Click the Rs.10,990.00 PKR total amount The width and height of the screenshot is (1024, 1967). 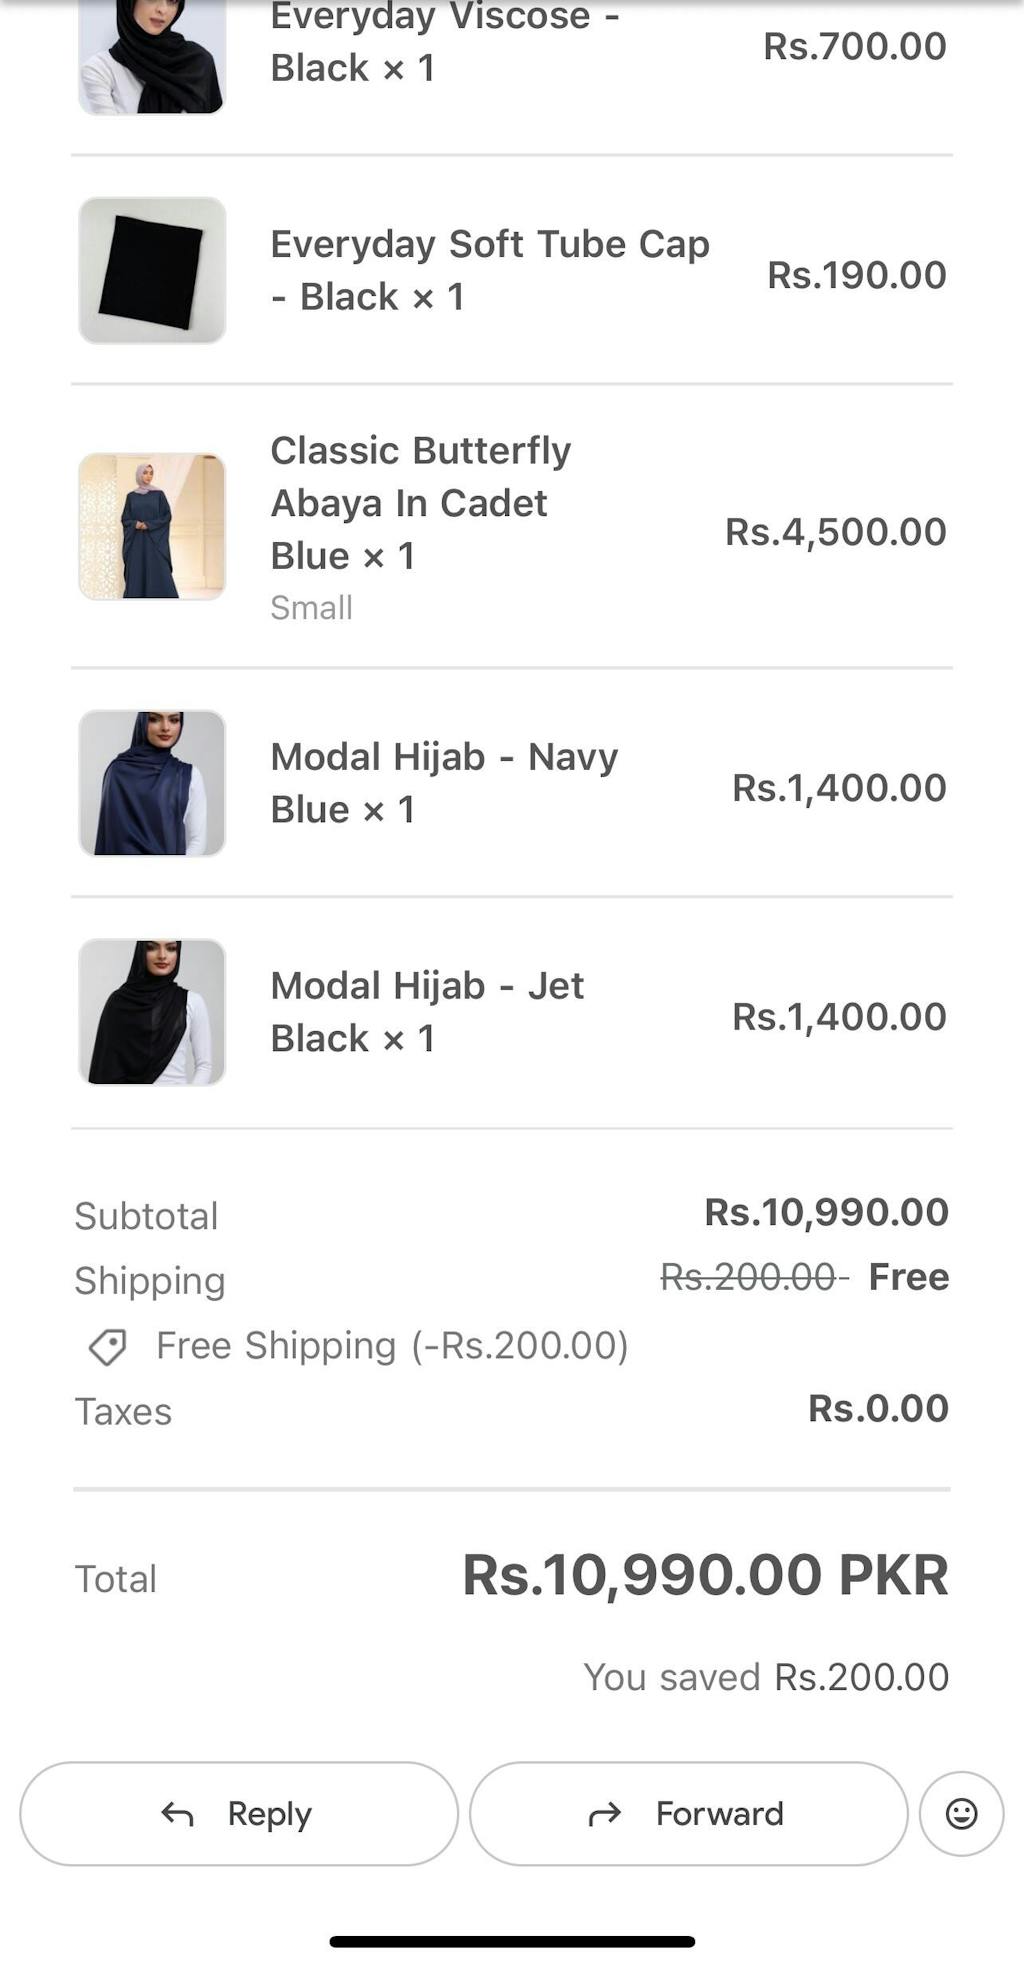point(705,1575)
